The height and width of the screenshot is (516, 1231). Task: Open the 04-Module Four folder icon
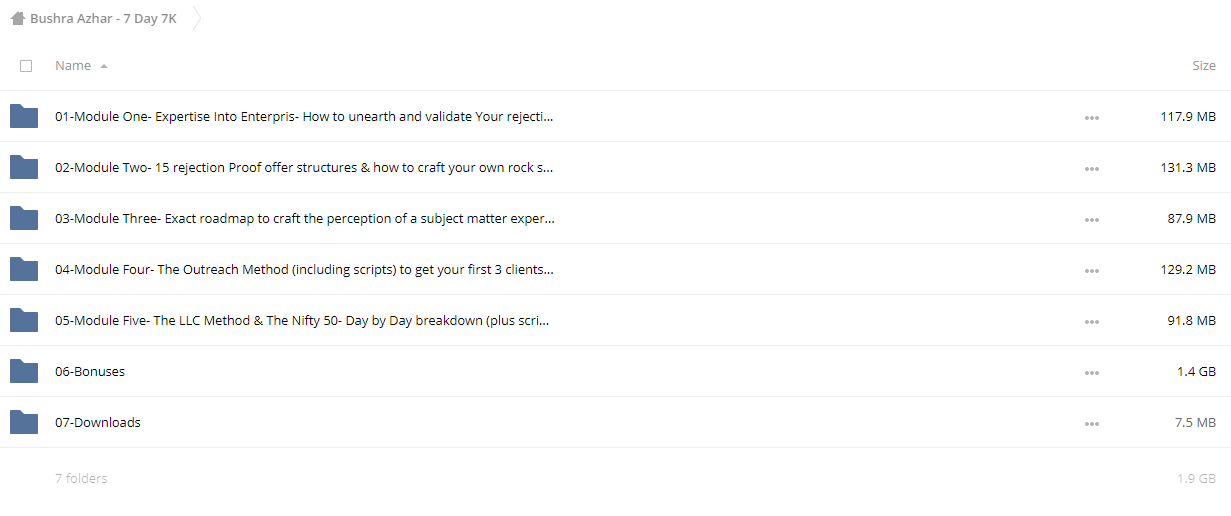(24, 269)
